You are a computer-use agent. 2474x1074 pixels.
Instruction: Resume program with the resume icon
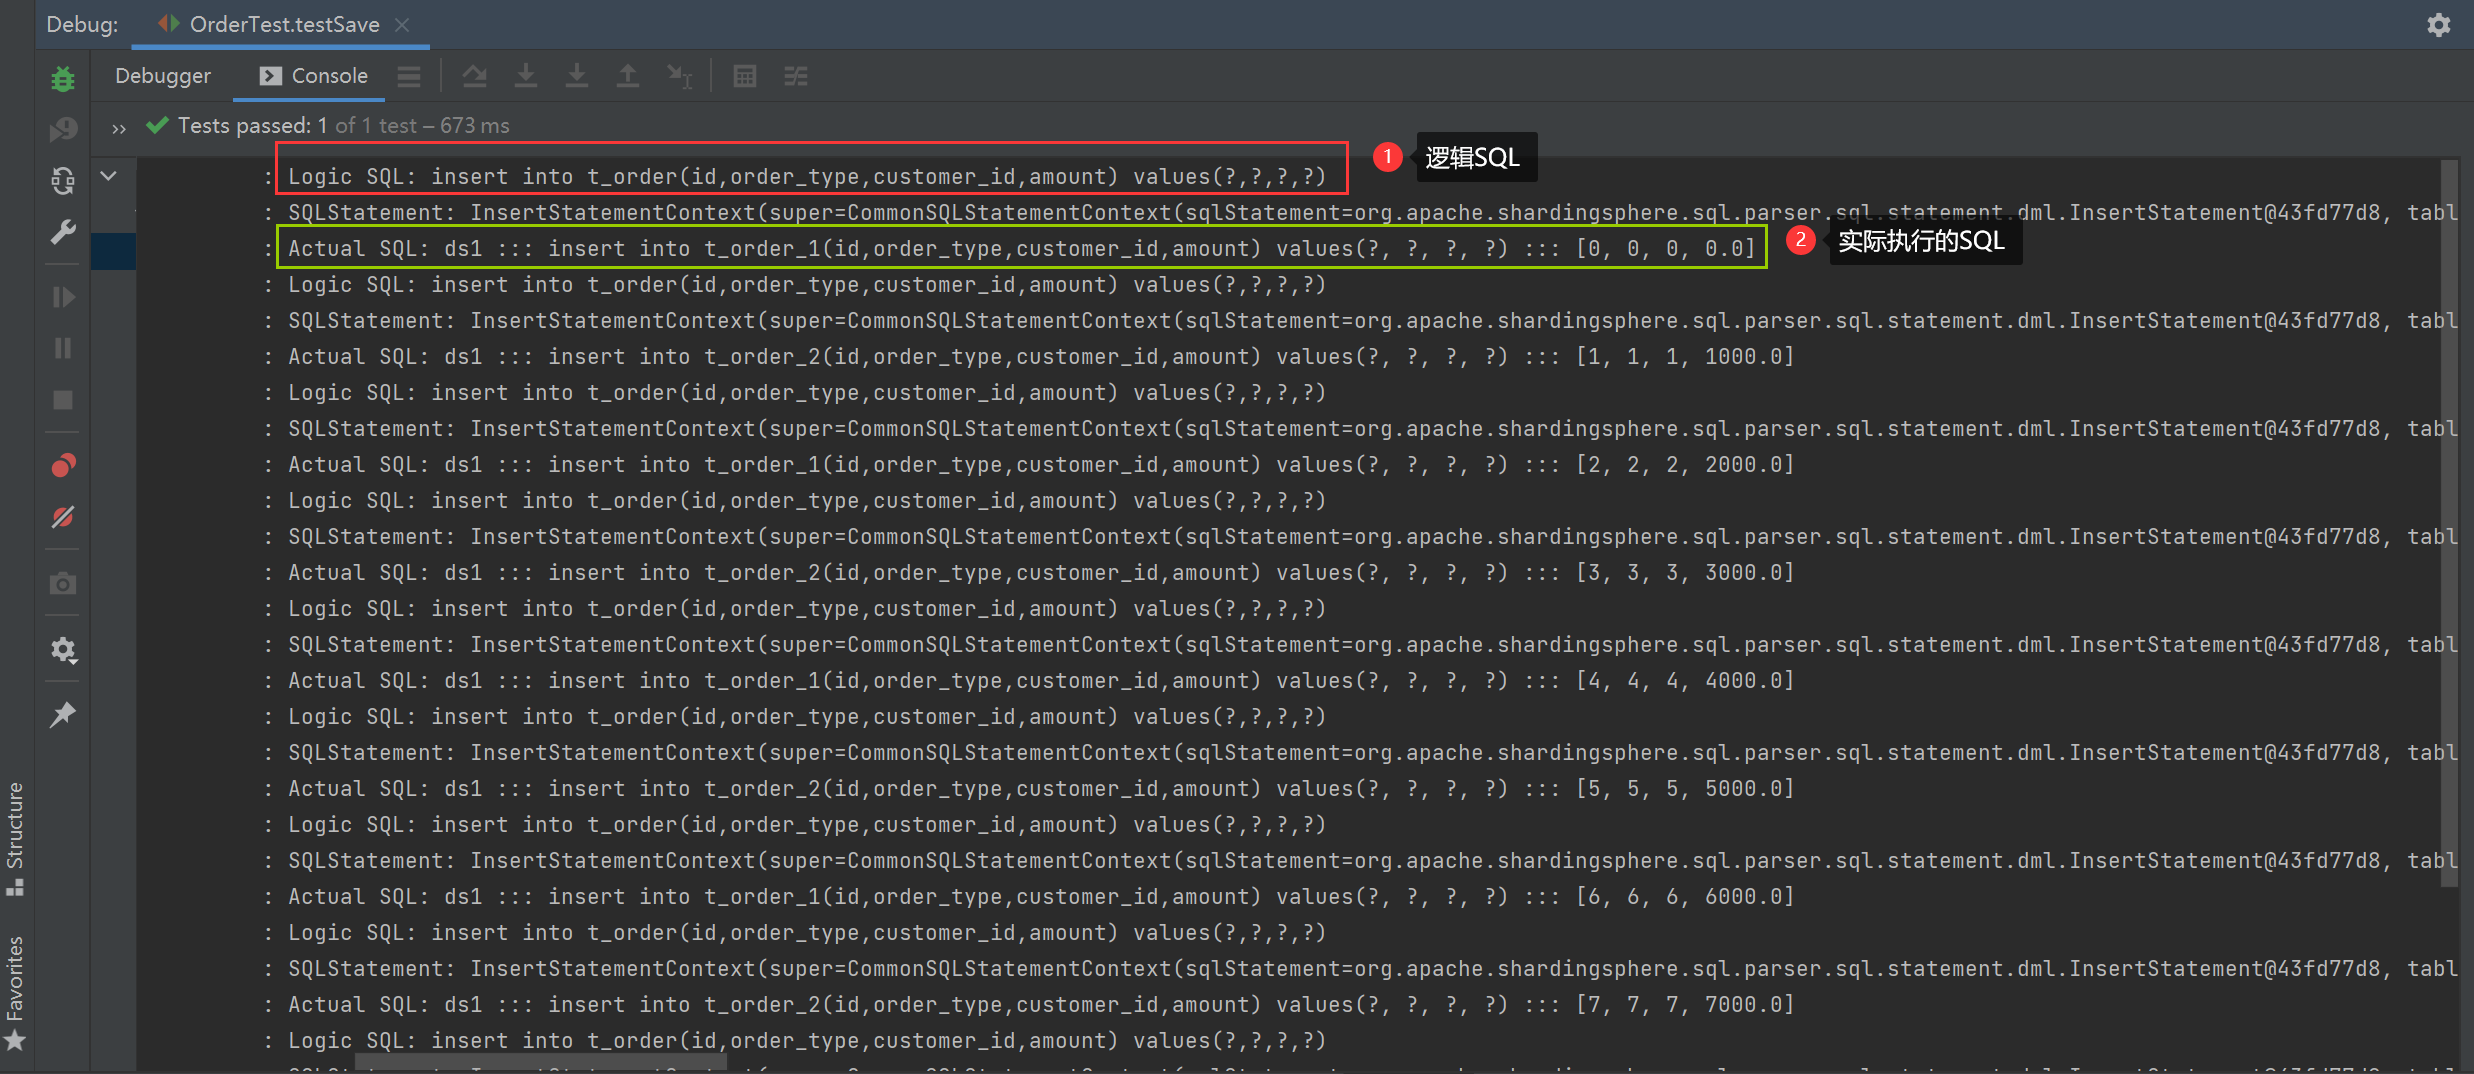[63, 297]
